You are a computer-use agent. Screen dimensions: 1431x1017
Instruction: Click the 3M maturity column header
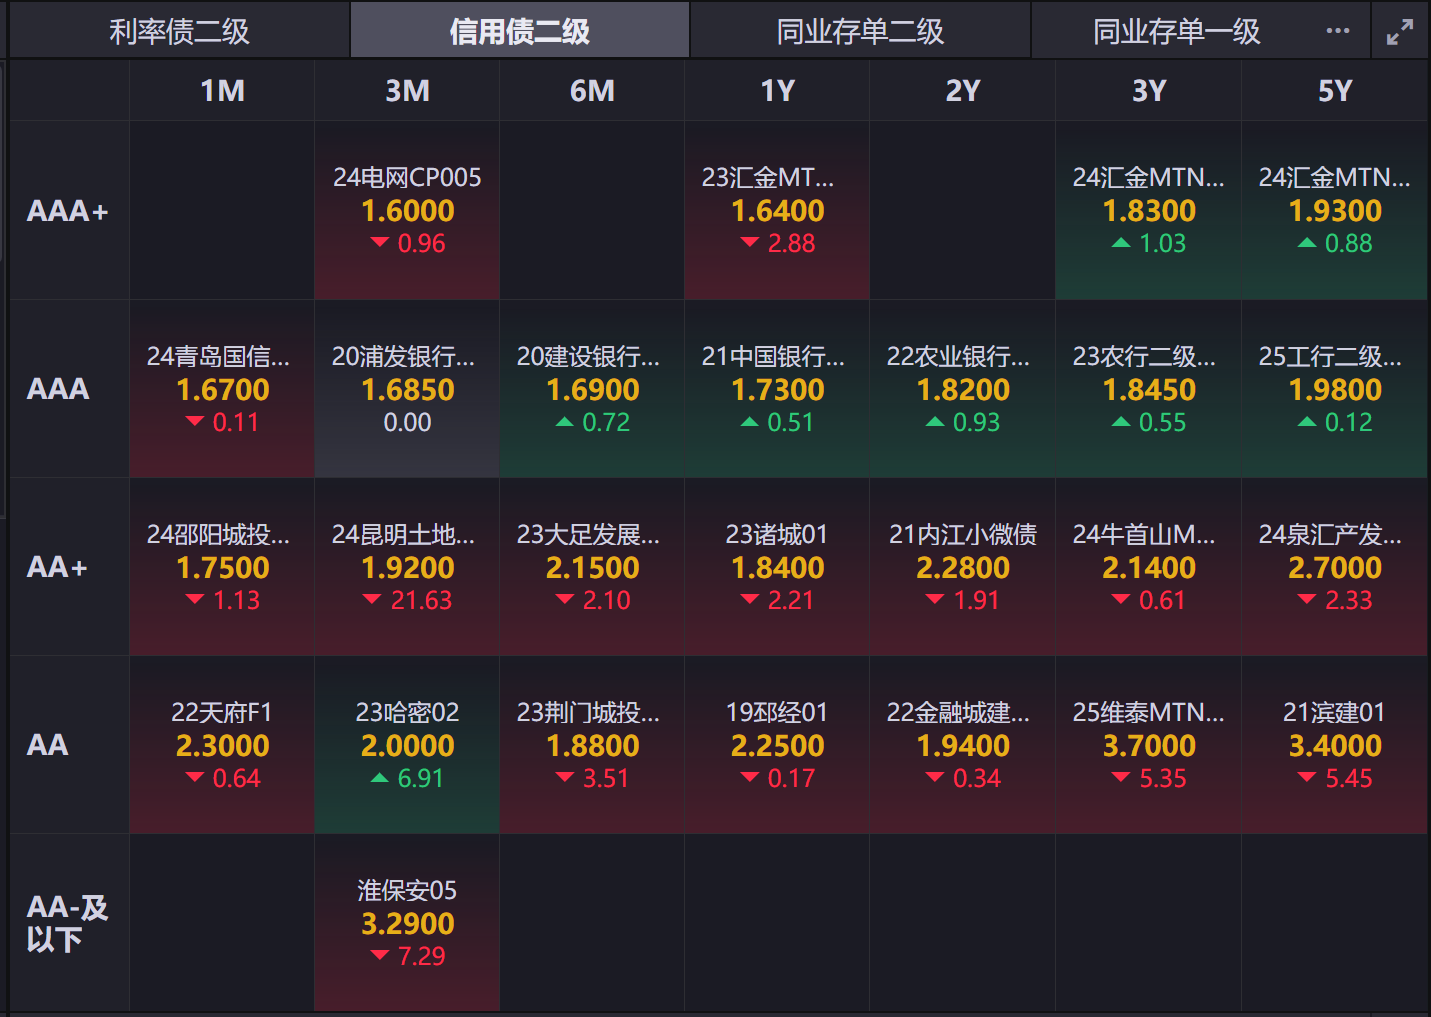(x=407, y=91)
